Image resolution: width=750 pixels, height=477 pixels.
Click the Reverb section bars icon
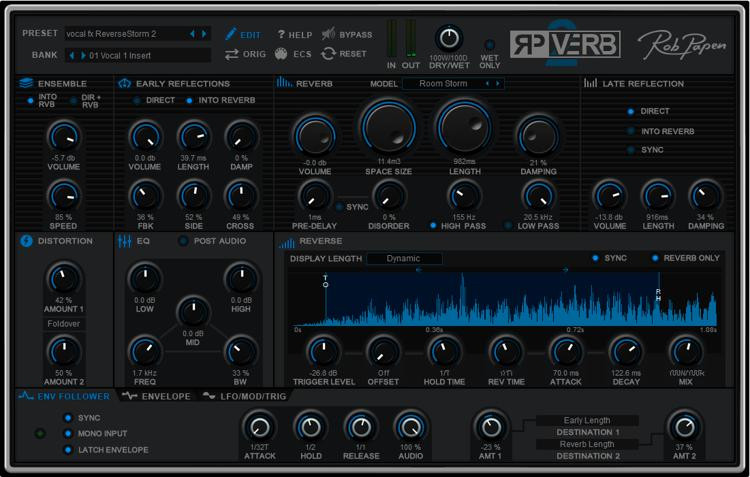(x=284, y=82)
